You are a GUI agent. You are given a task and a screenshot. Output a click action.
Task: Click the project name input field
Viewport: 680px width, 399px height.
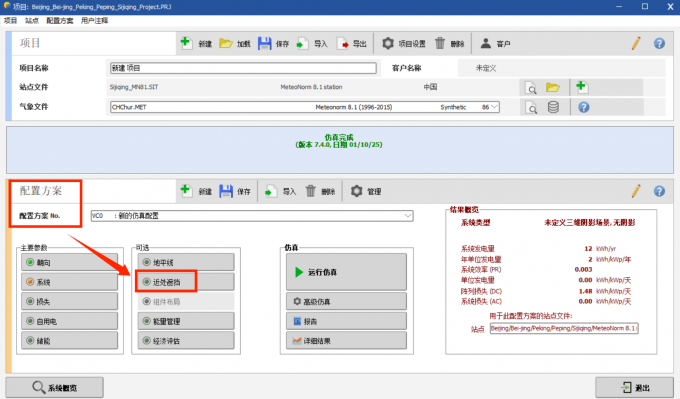[243, 68]
